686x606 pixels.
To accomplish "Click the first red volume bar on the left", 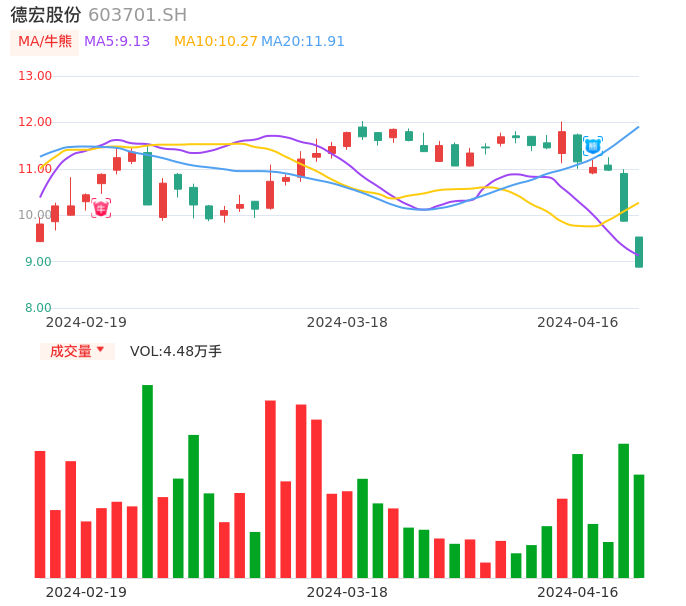I will [40, 514].
